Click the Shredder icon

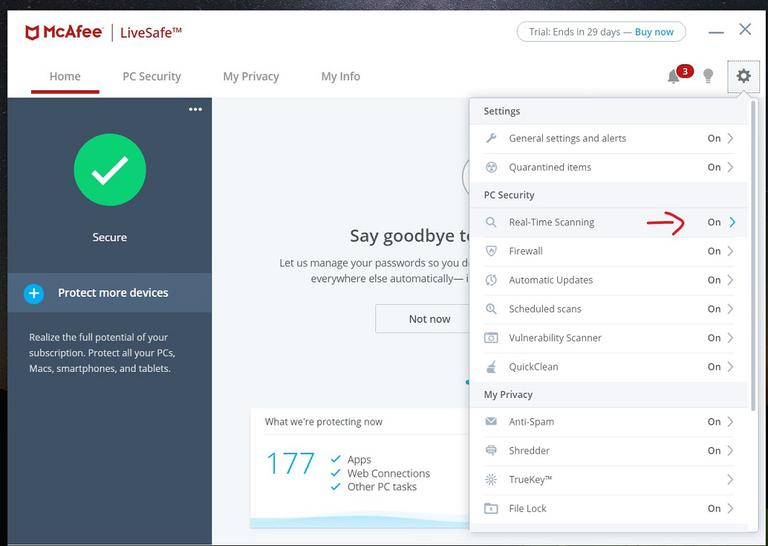tap(491, 451)
